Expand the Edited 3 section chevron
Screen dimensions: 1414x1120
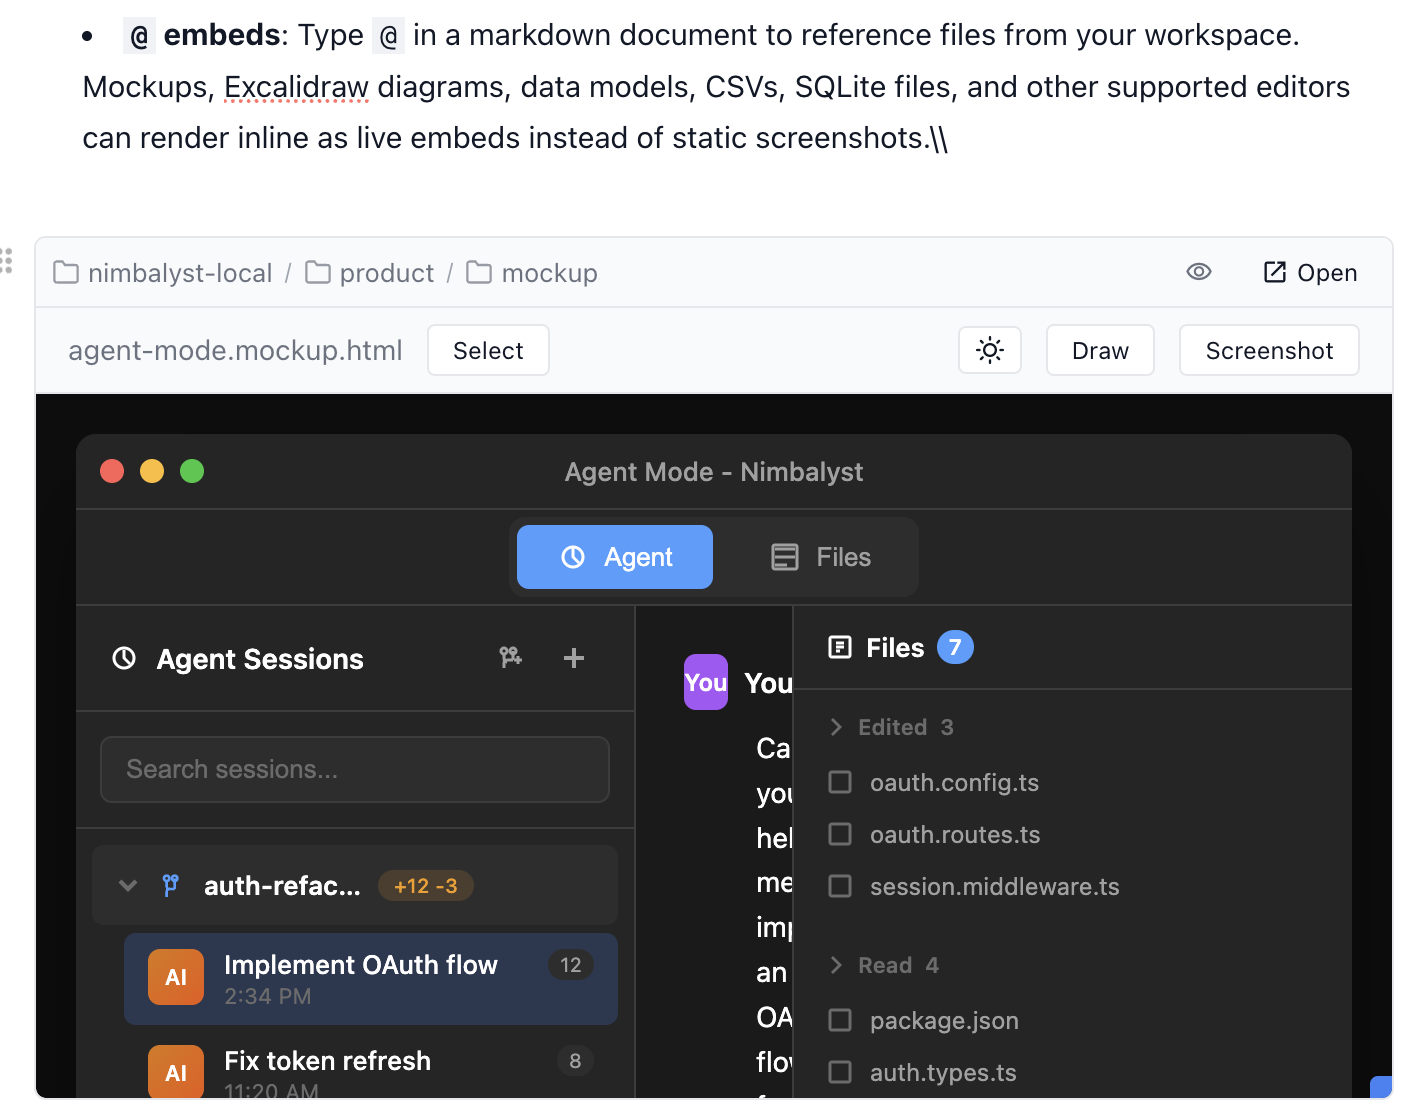(836, 727)
